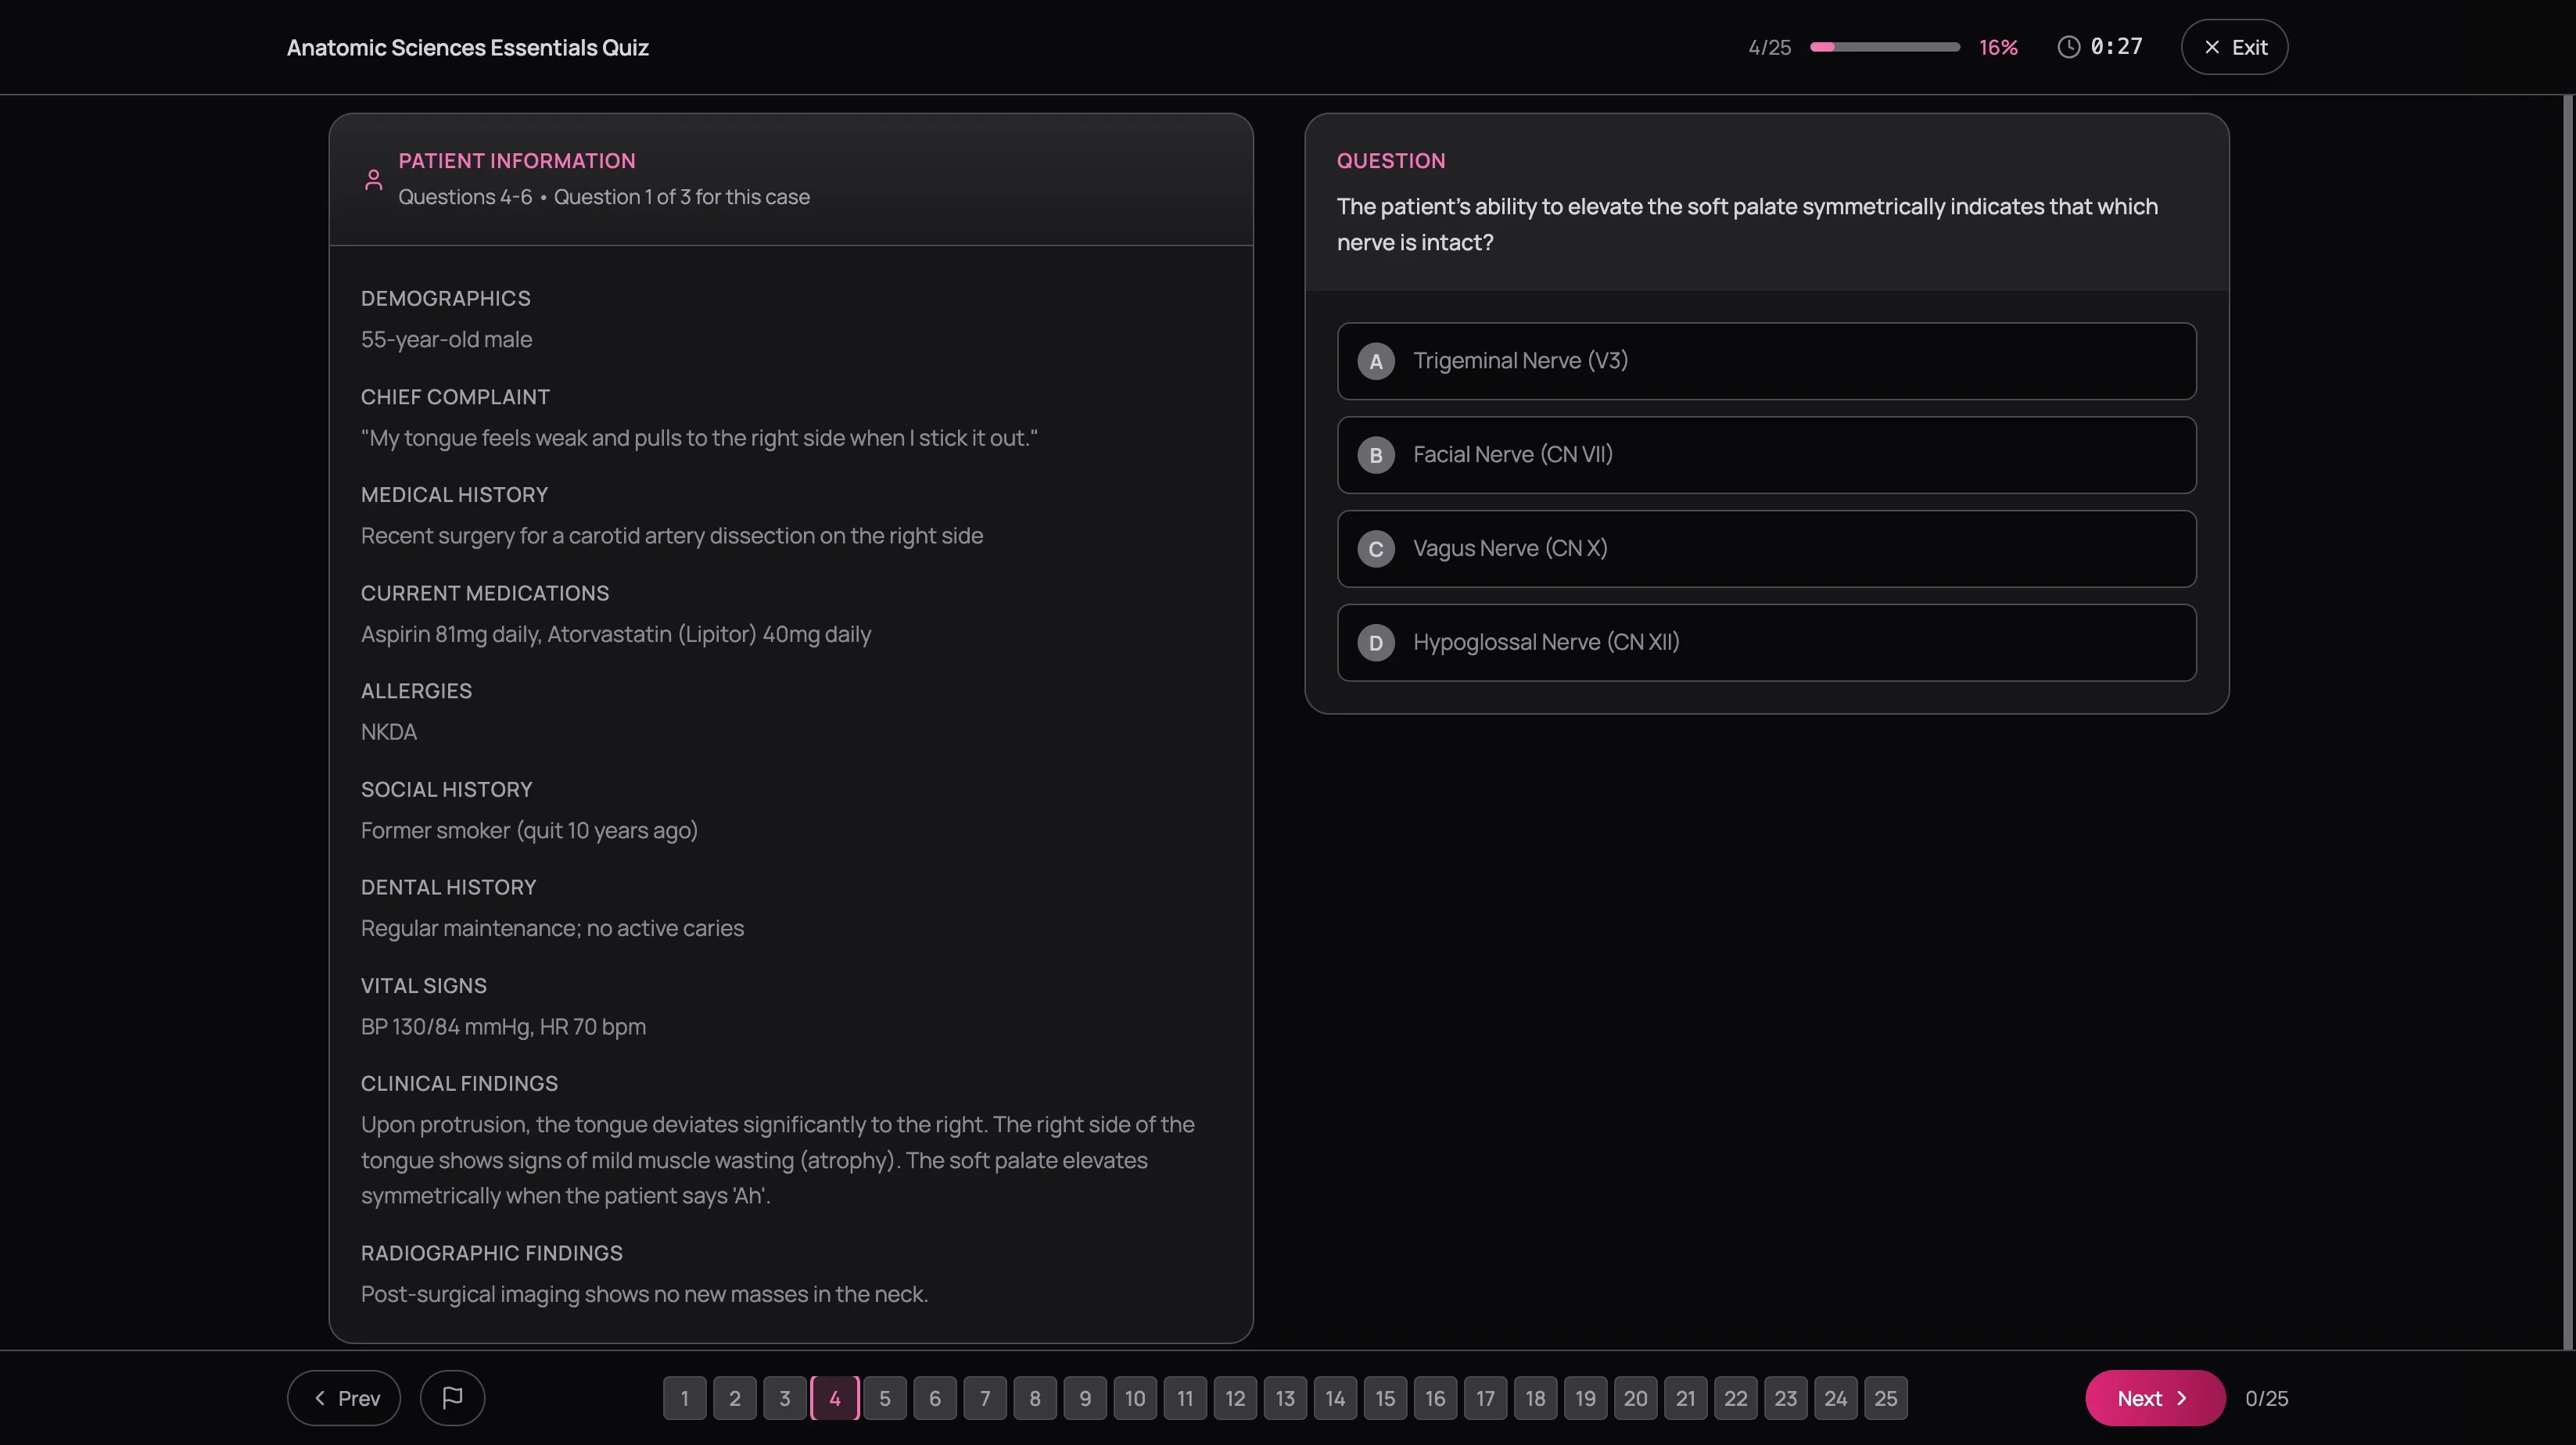
Task: Click the right chevron icon in the Next button
Action: click(x=2183, y=1397)
